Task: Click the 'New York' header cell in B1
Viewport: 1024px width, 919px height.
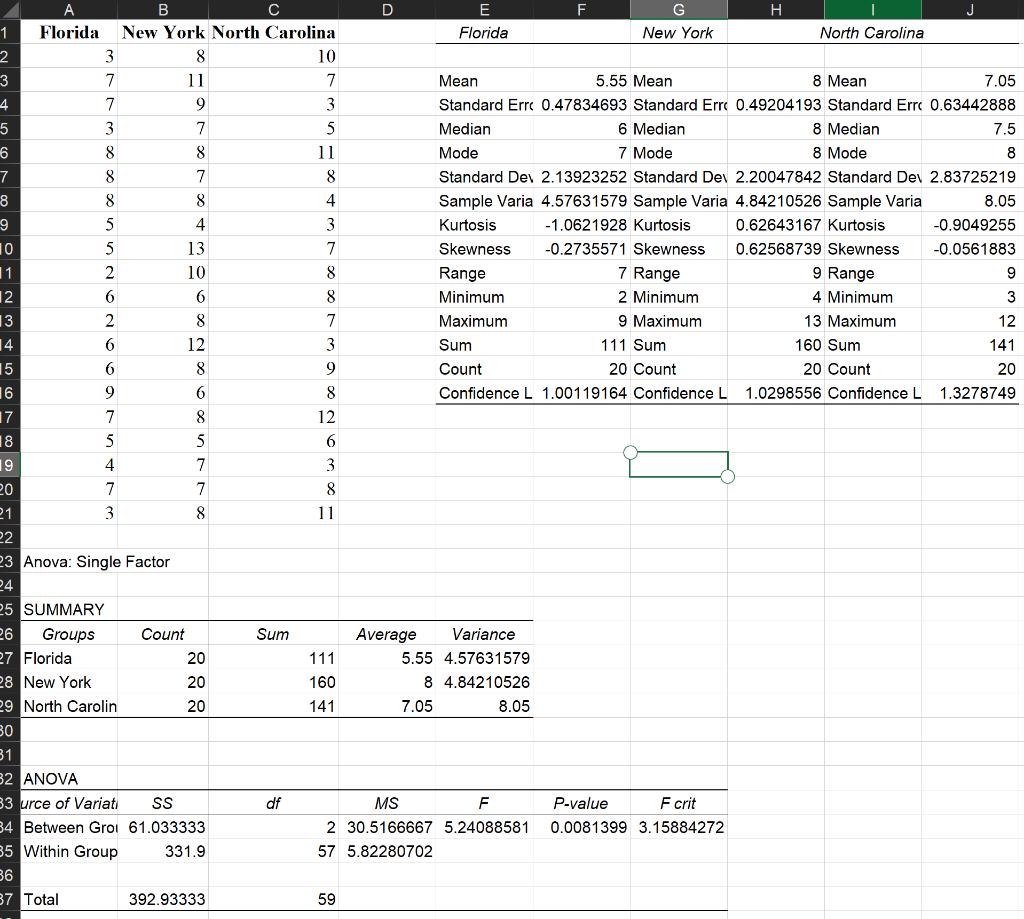Action: [163, 33]
